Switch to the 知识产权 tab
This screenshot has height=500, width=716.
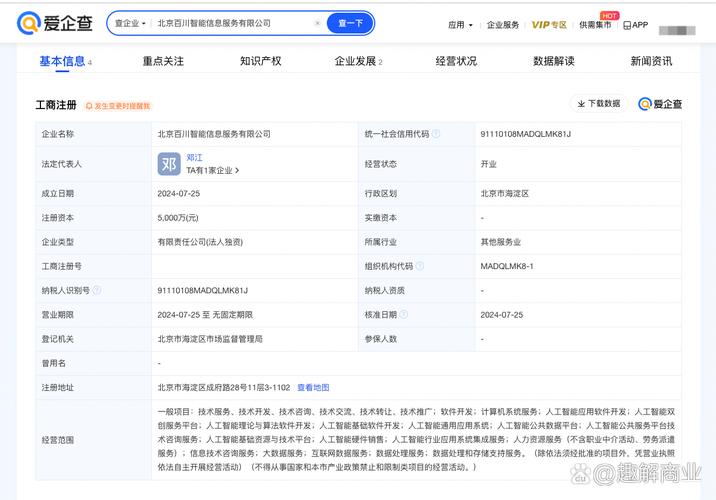[261, 61]
